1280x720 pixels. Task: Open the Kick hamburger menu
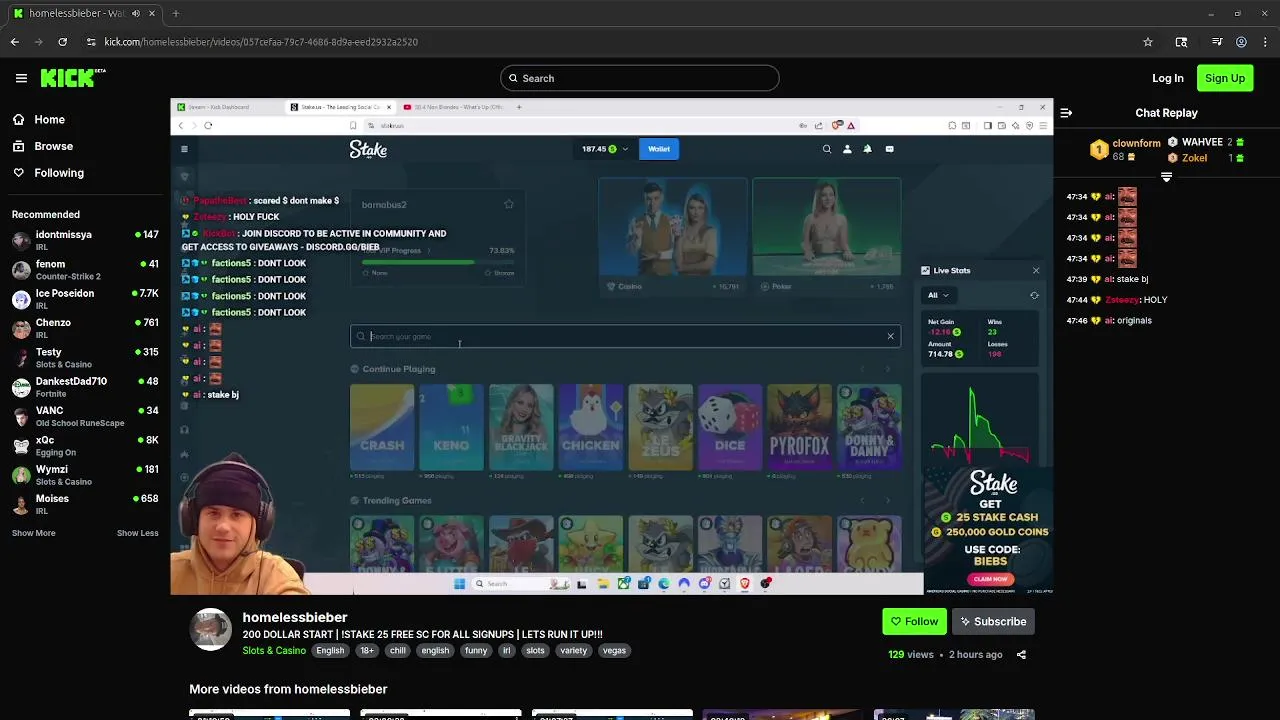(x=21, y=78)
